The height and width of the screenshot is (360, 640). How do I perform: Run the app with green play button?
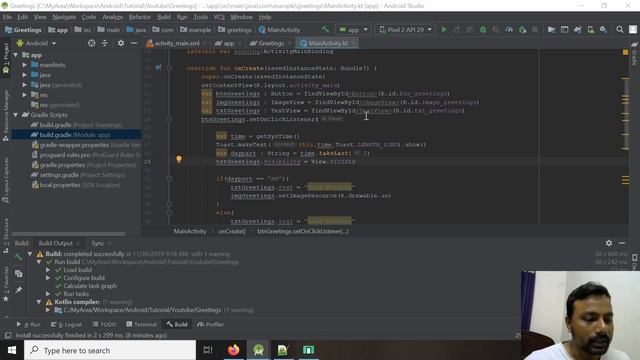444,30
